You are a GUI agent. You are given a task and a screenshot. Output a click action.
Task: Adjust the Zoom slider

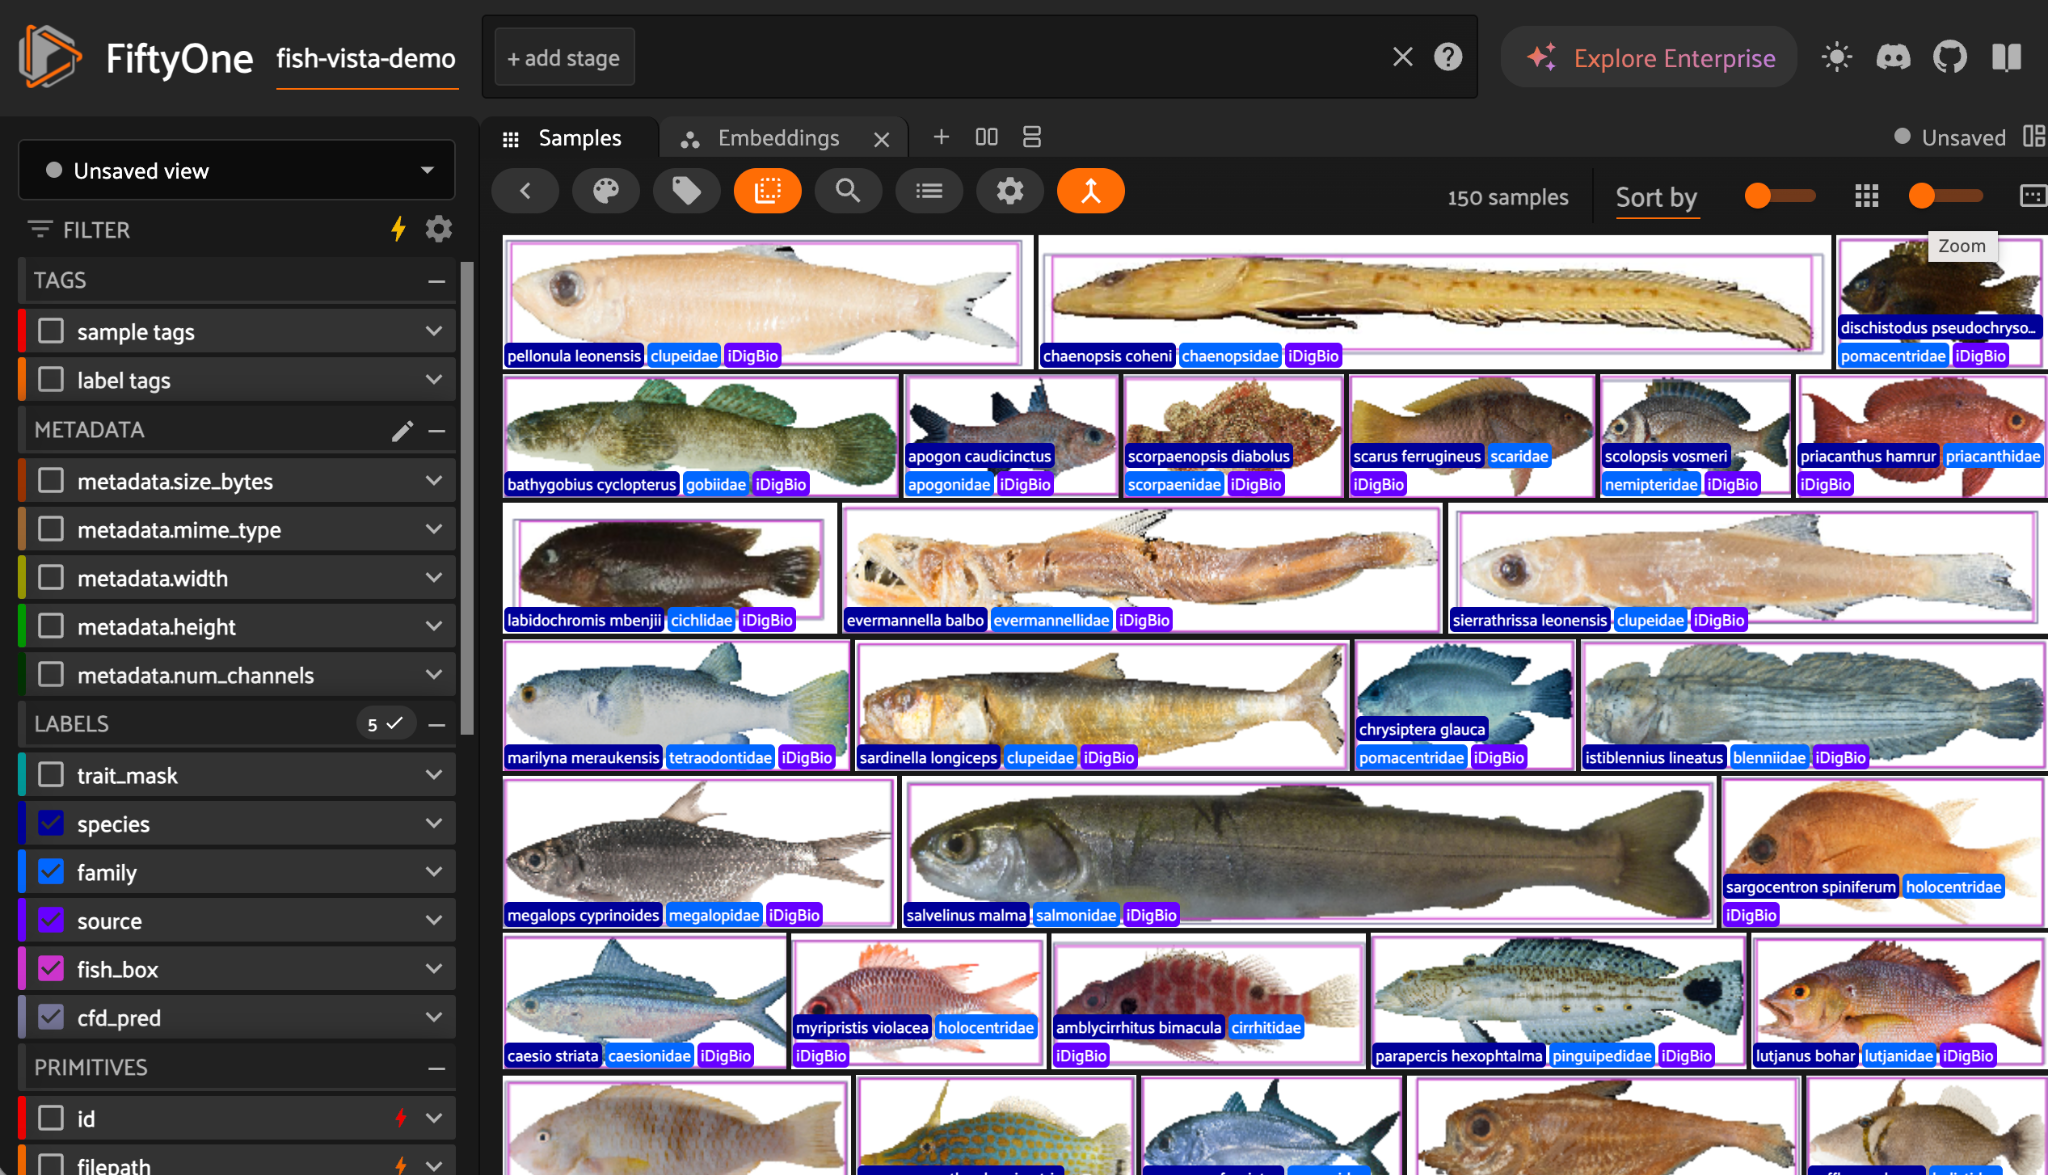point(1945,196)
